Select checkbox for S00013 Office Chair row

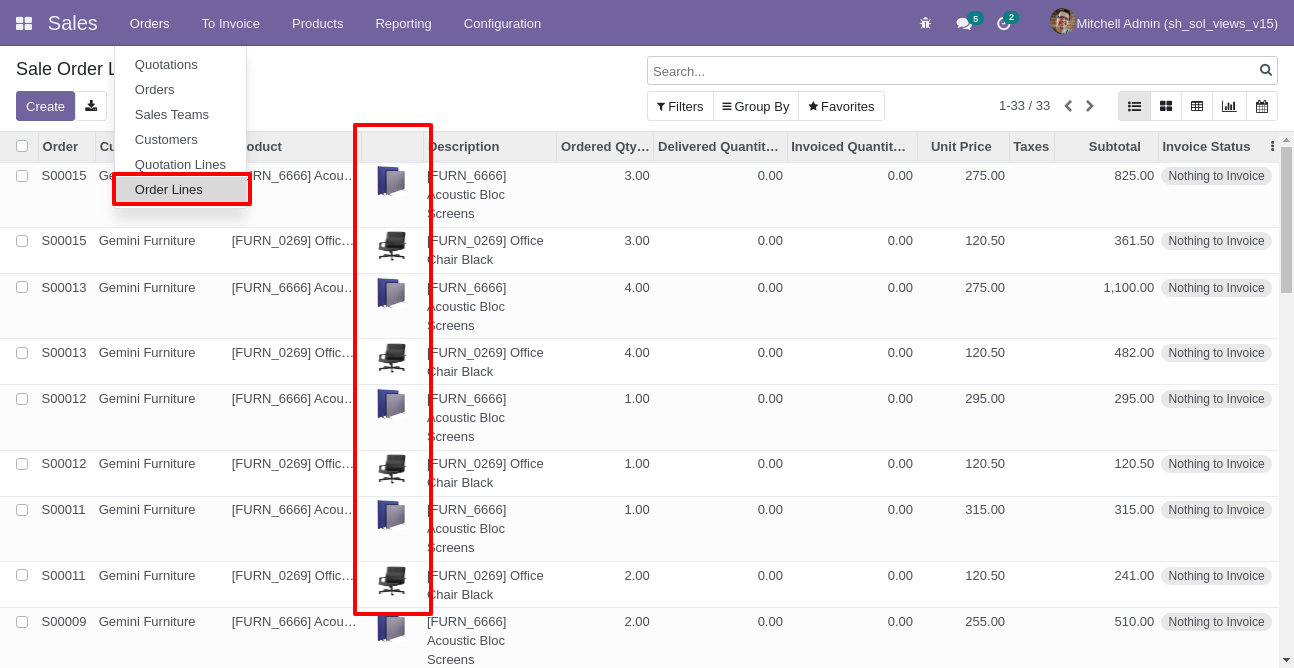click(x=22, y=353)
